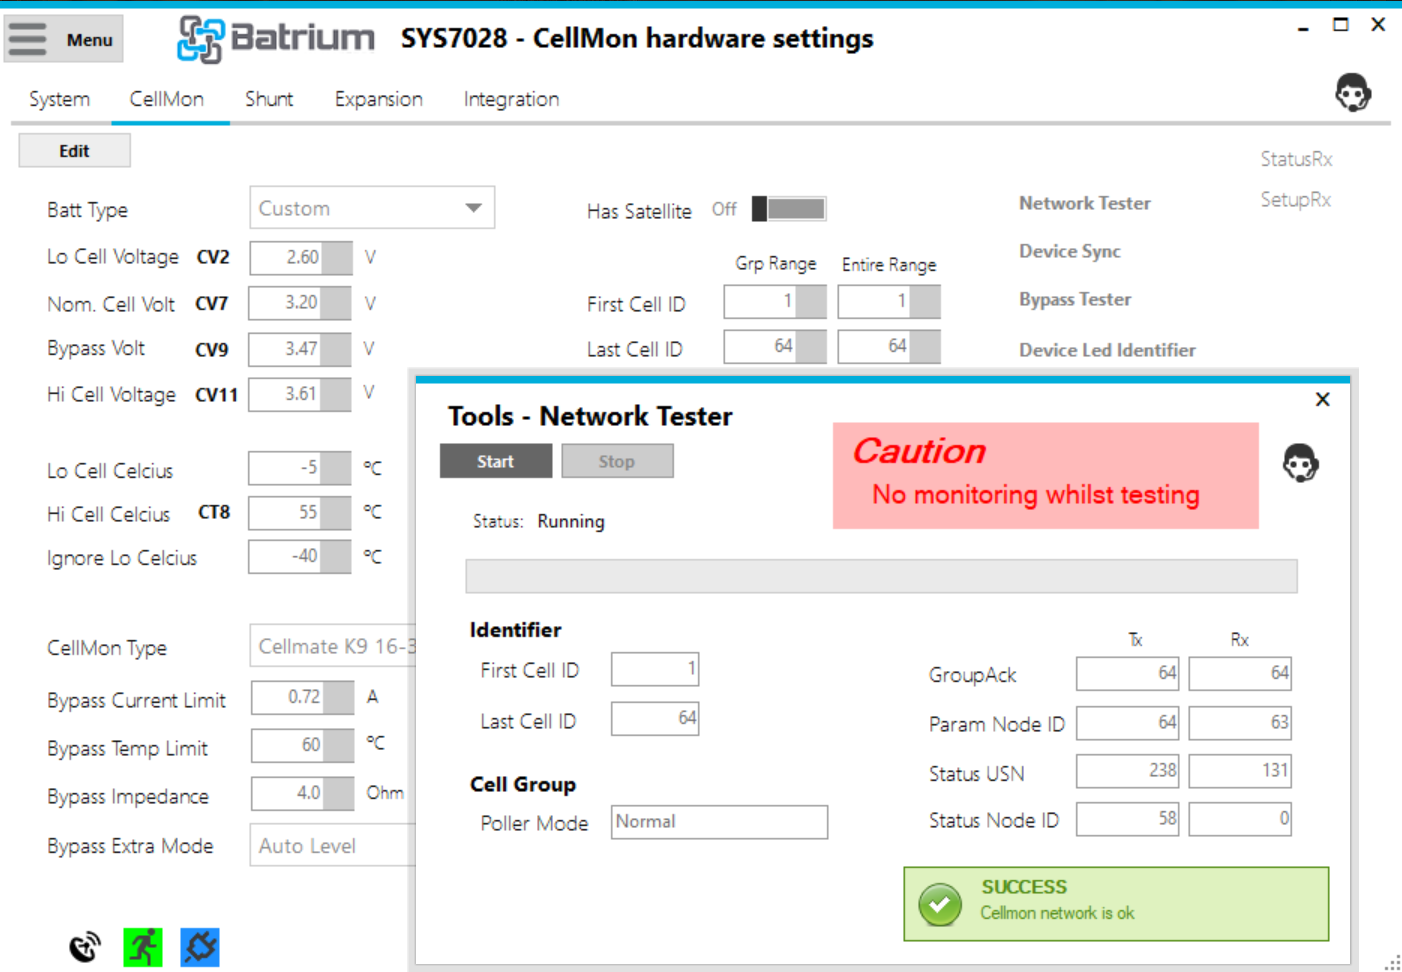Switch to the Shunt tab

[x=268, y=99]
